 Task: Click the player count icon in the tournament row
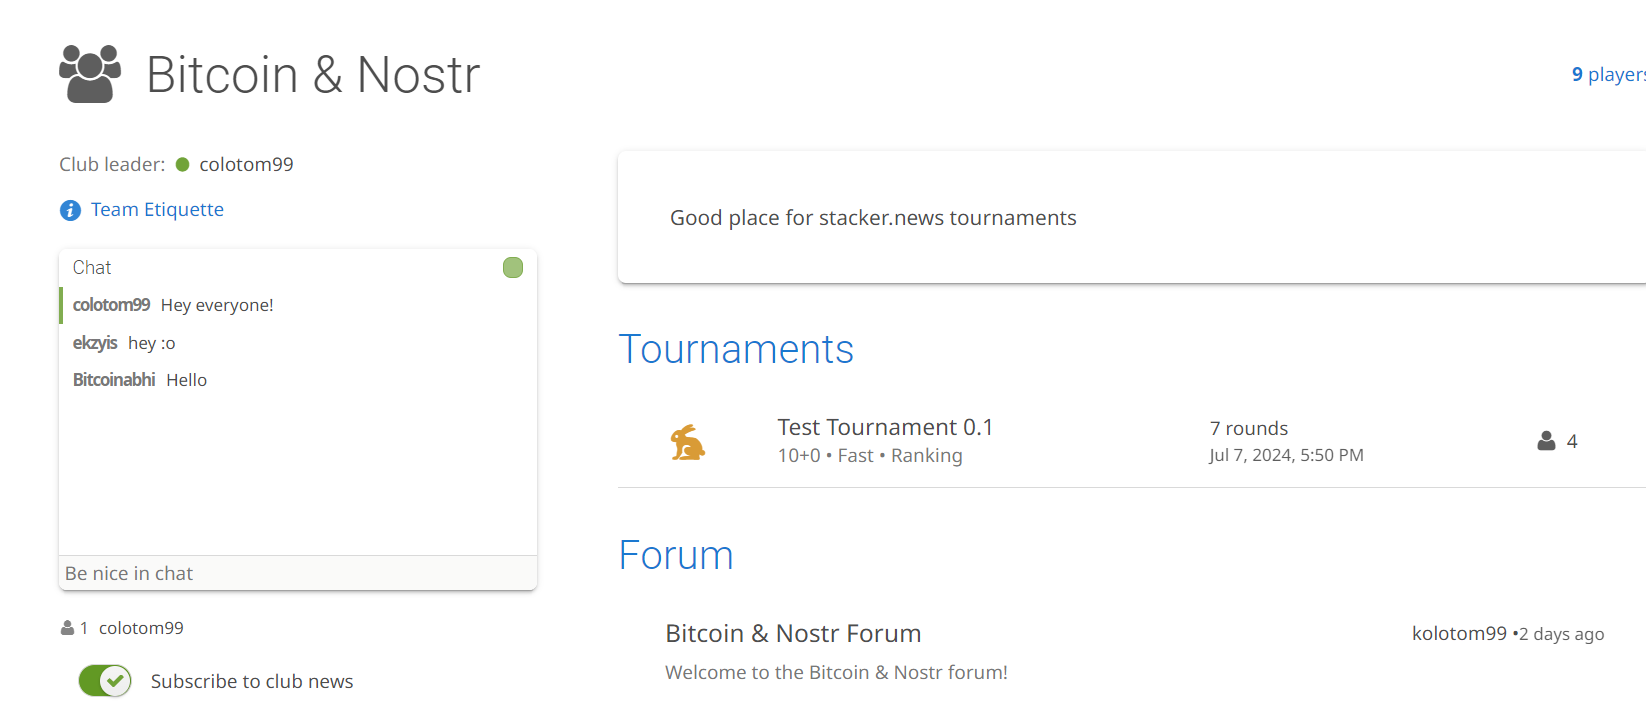click(x=1546, y=441)
